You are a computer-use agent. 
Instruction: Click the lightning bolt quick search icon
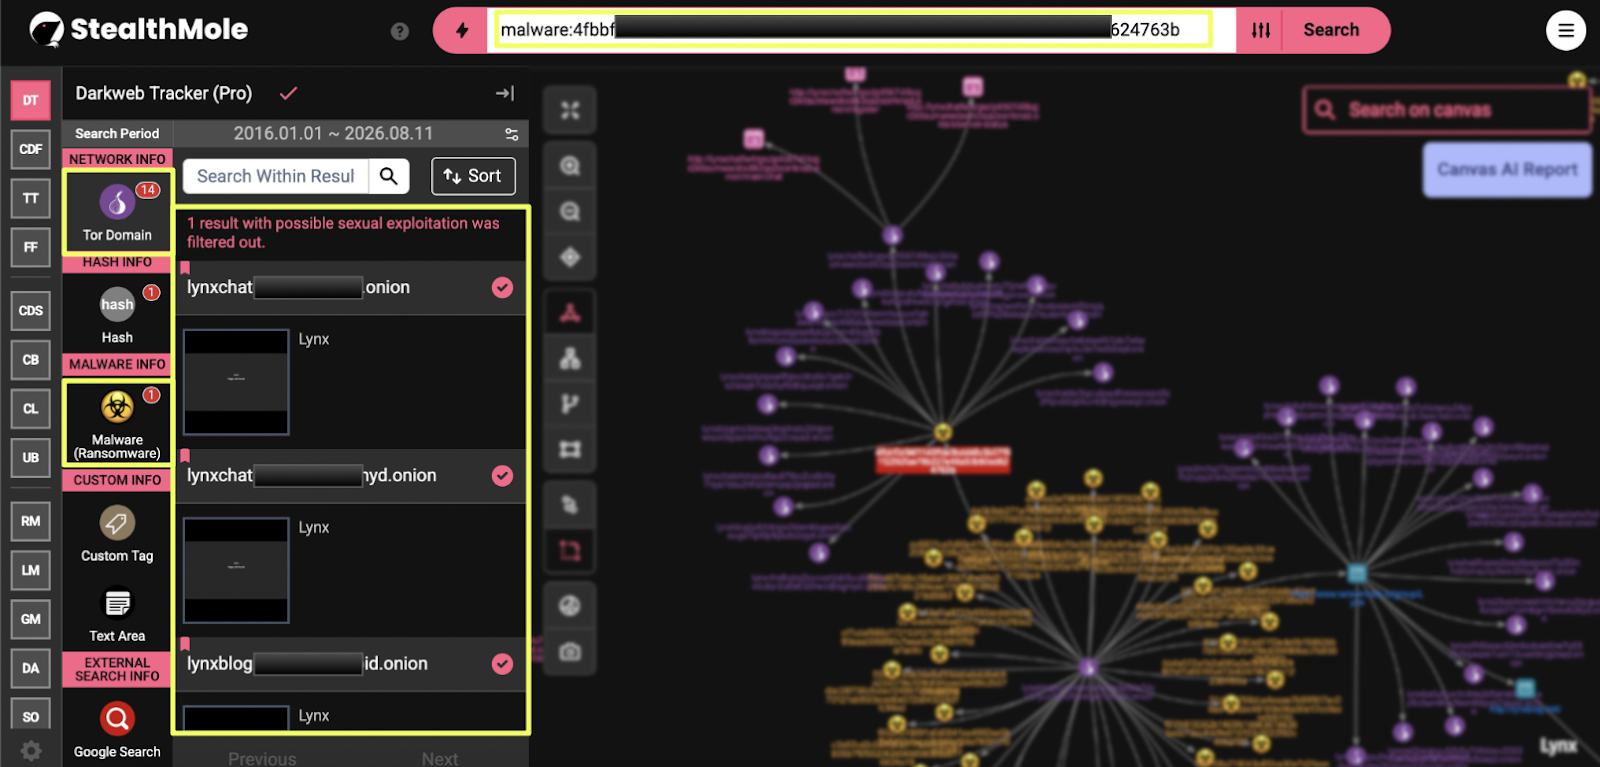tap(462, 30)
